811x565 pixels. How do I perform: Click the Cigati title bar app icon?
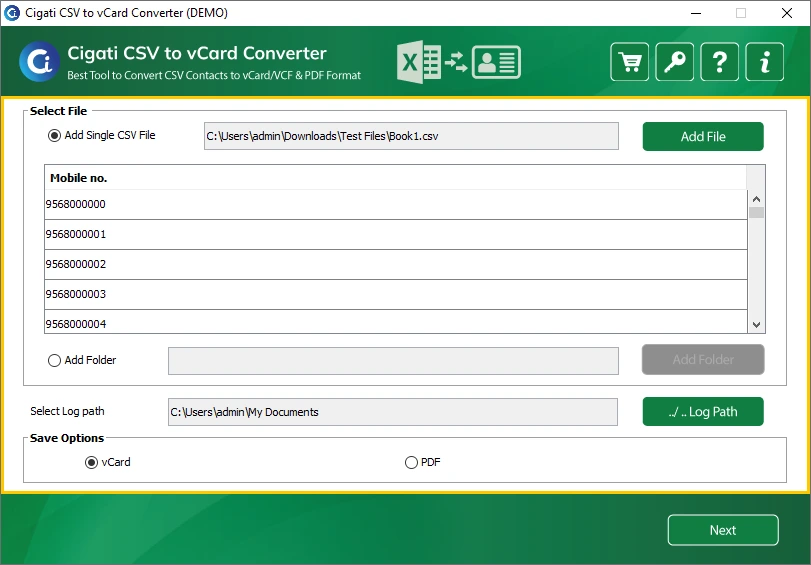(11, 13)
